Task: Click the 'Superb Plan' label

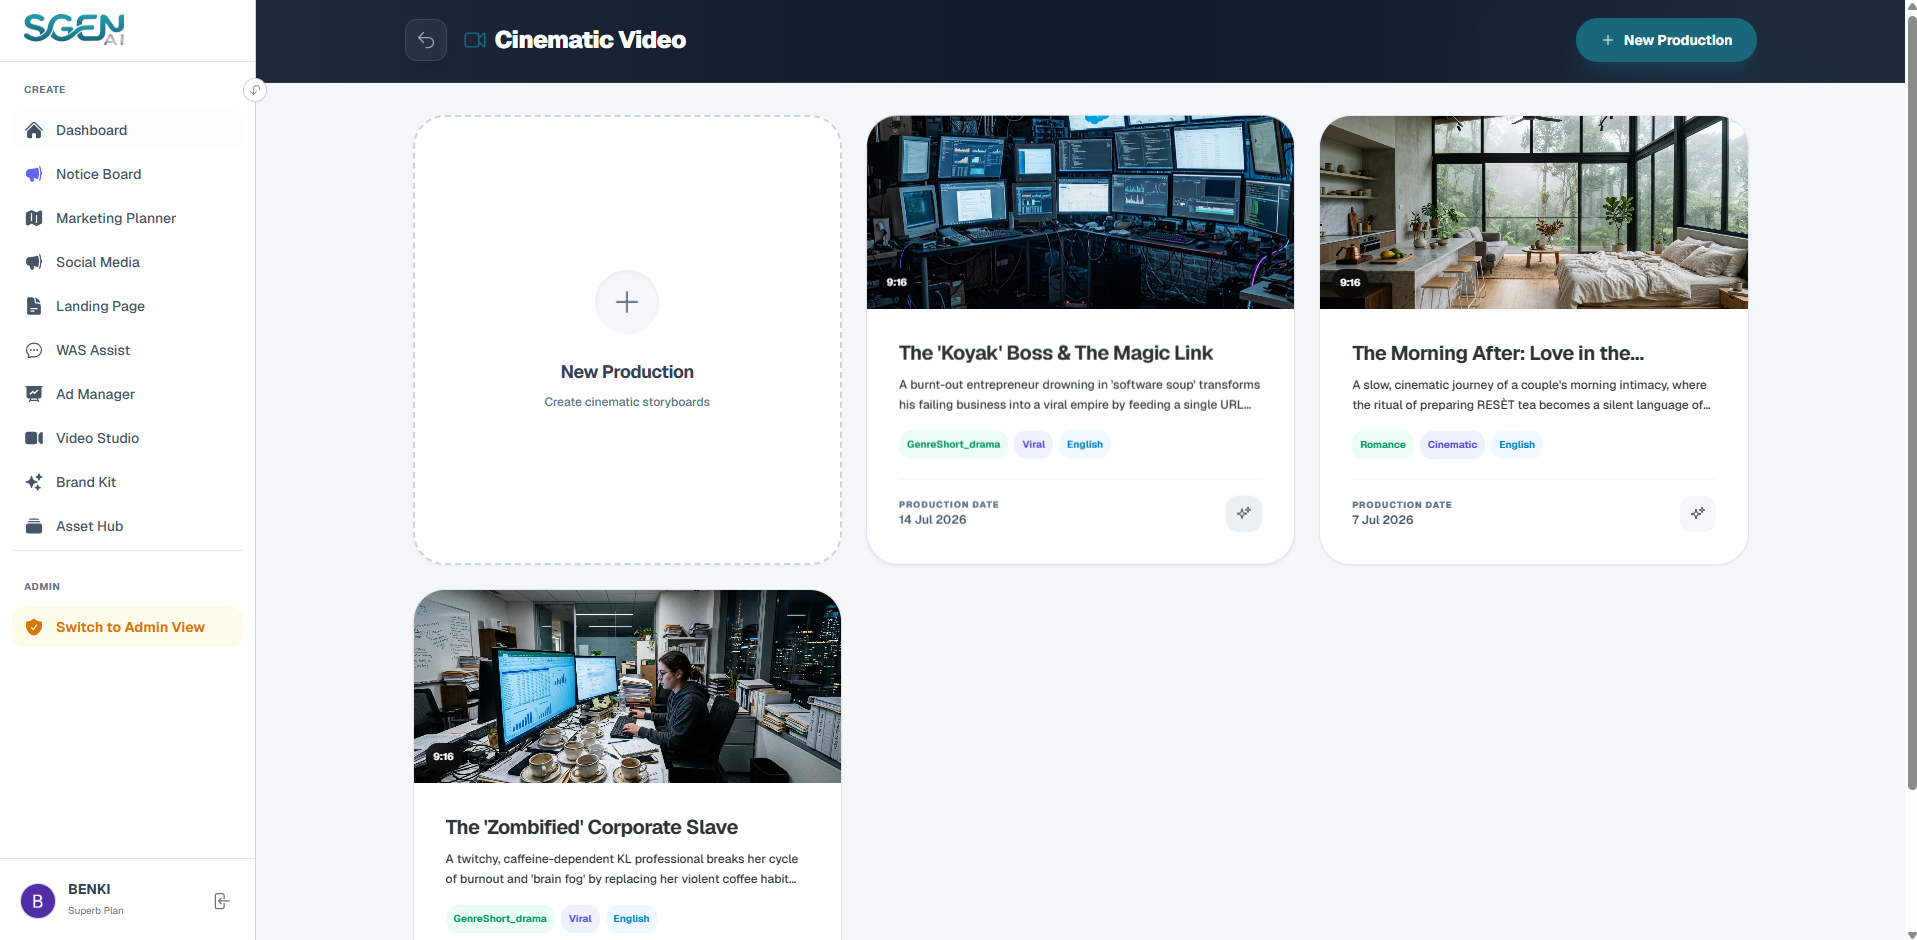Action: point(96,911)
